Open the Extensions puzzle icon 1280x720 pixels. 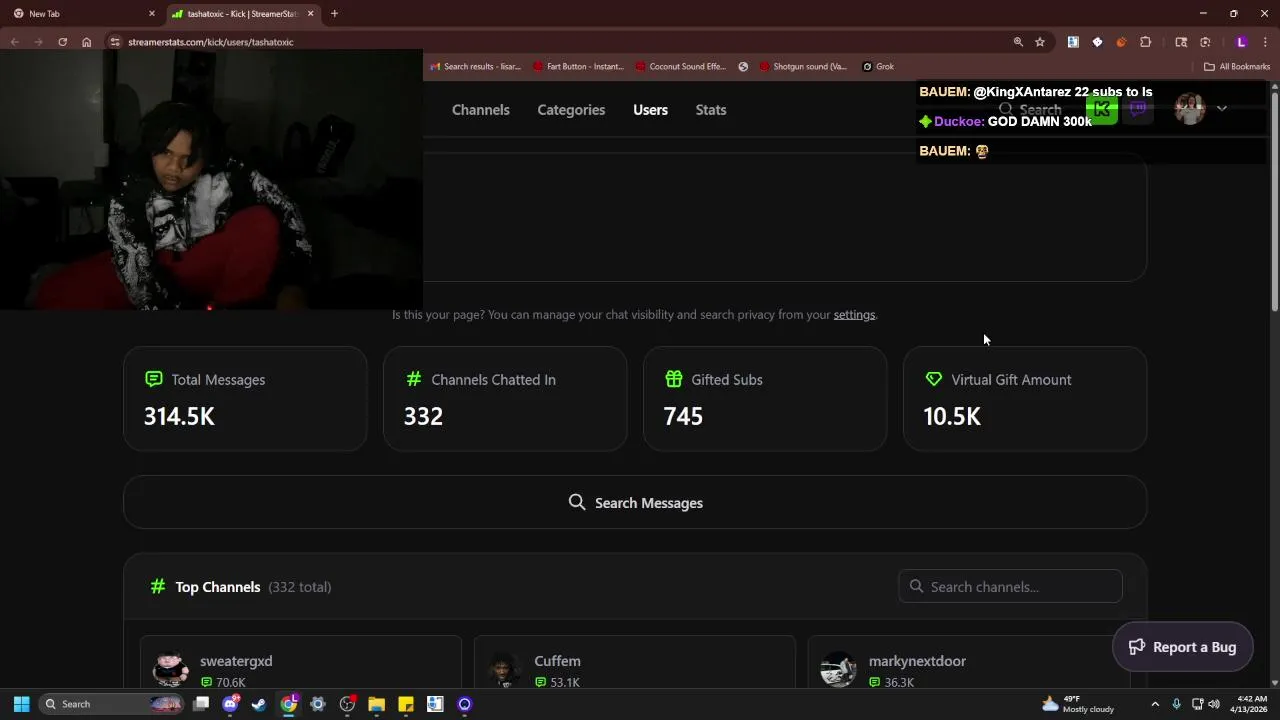[x=1146, y=42]
